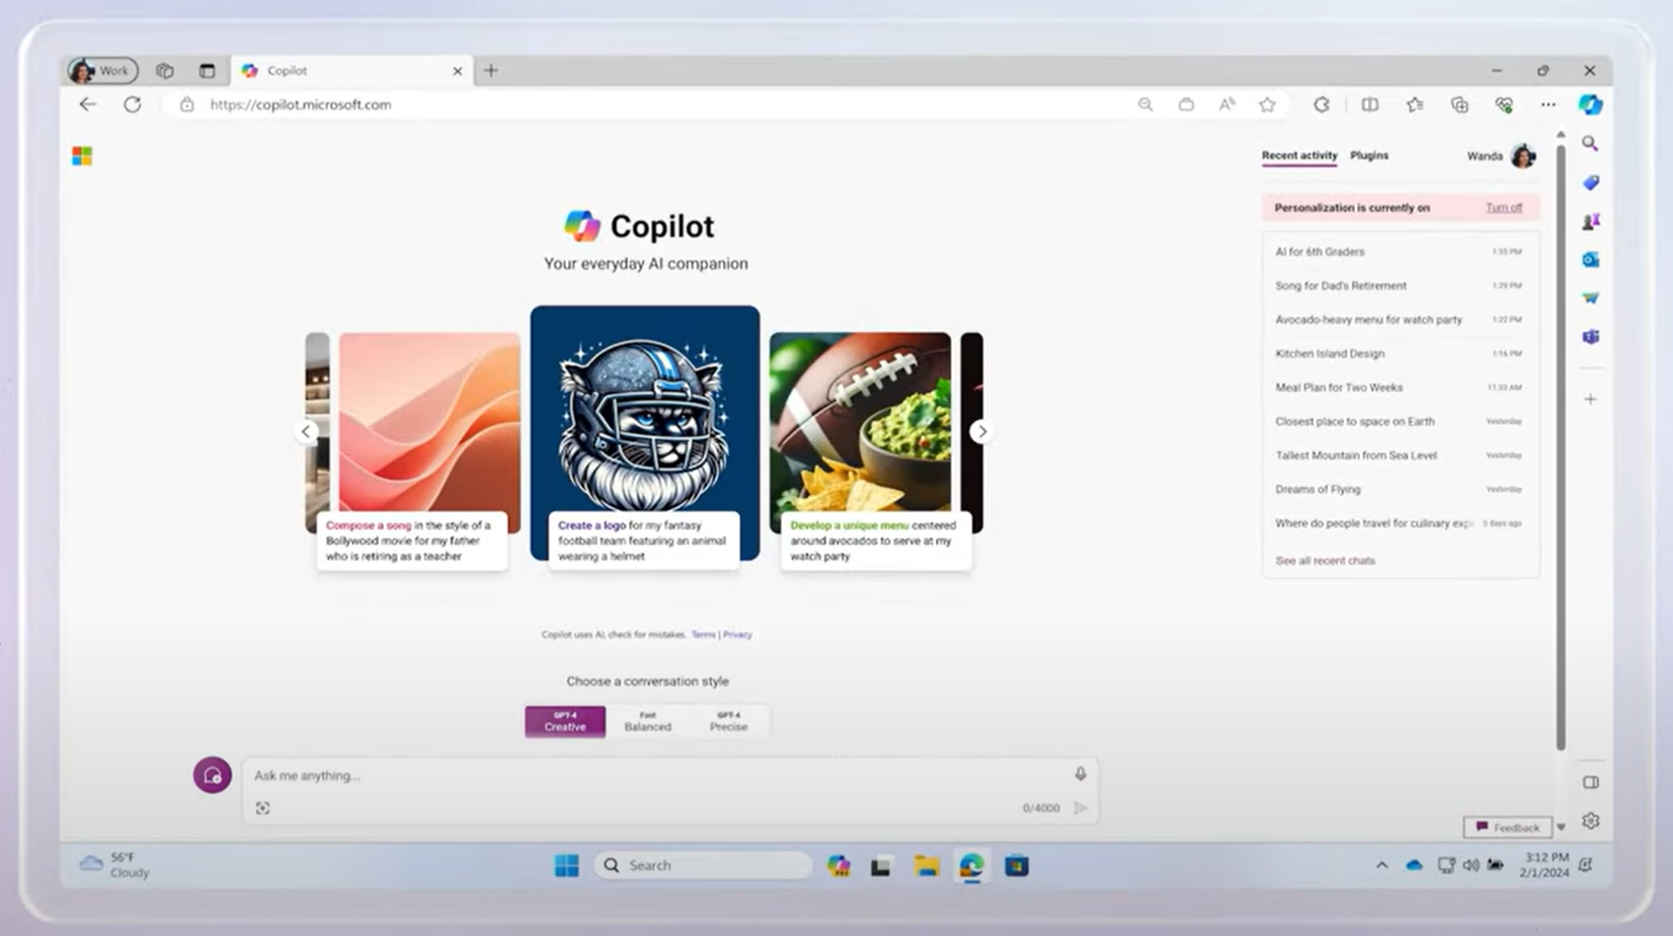Switch to the Recent activity tab

tap(1299, 156)
